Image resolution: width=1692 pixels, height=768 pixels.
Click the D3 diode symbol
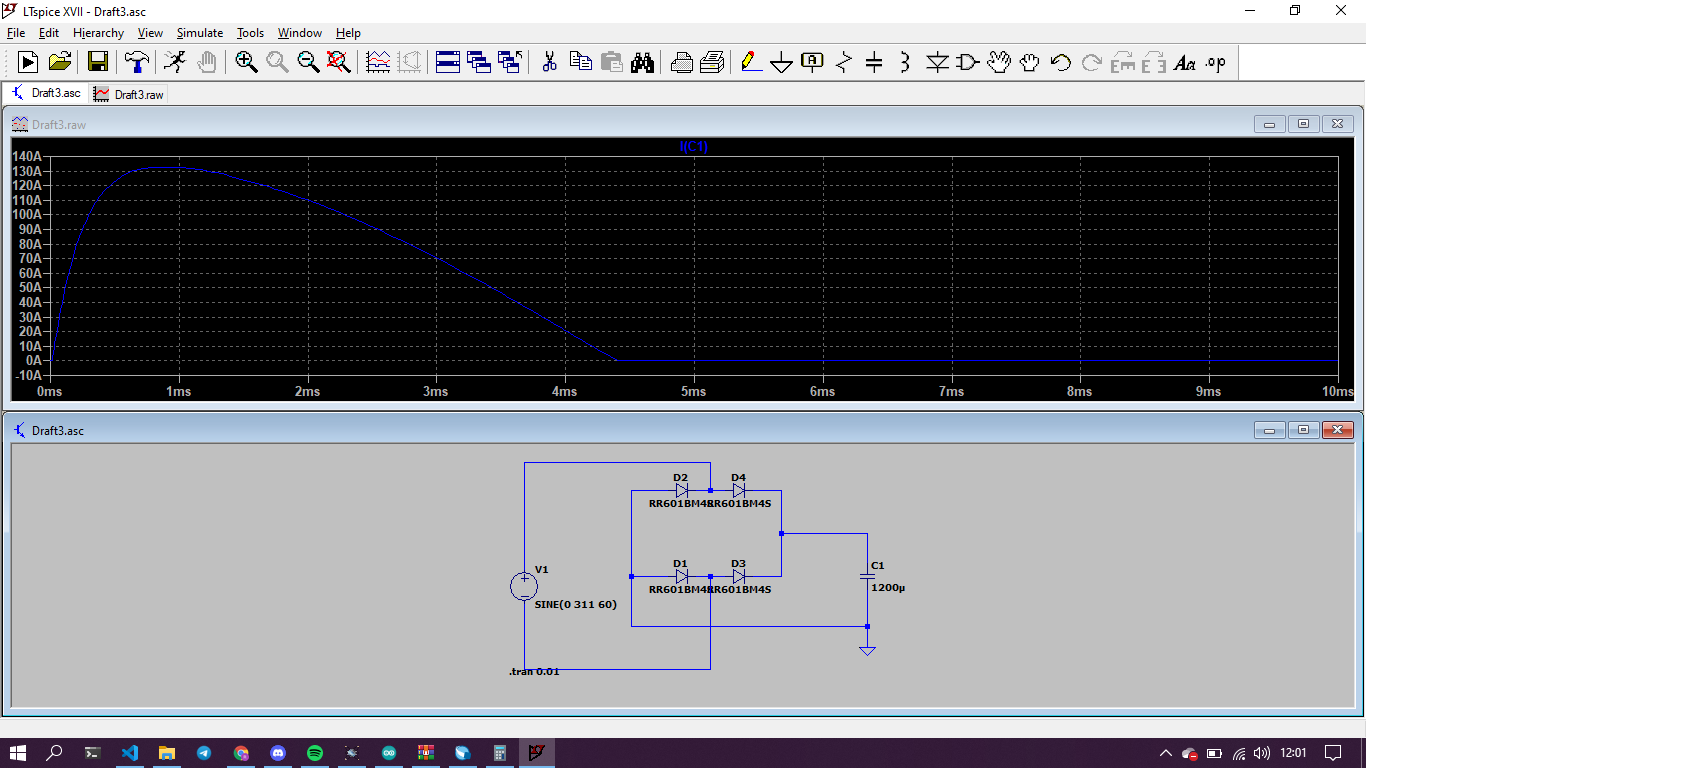point(739,577)
